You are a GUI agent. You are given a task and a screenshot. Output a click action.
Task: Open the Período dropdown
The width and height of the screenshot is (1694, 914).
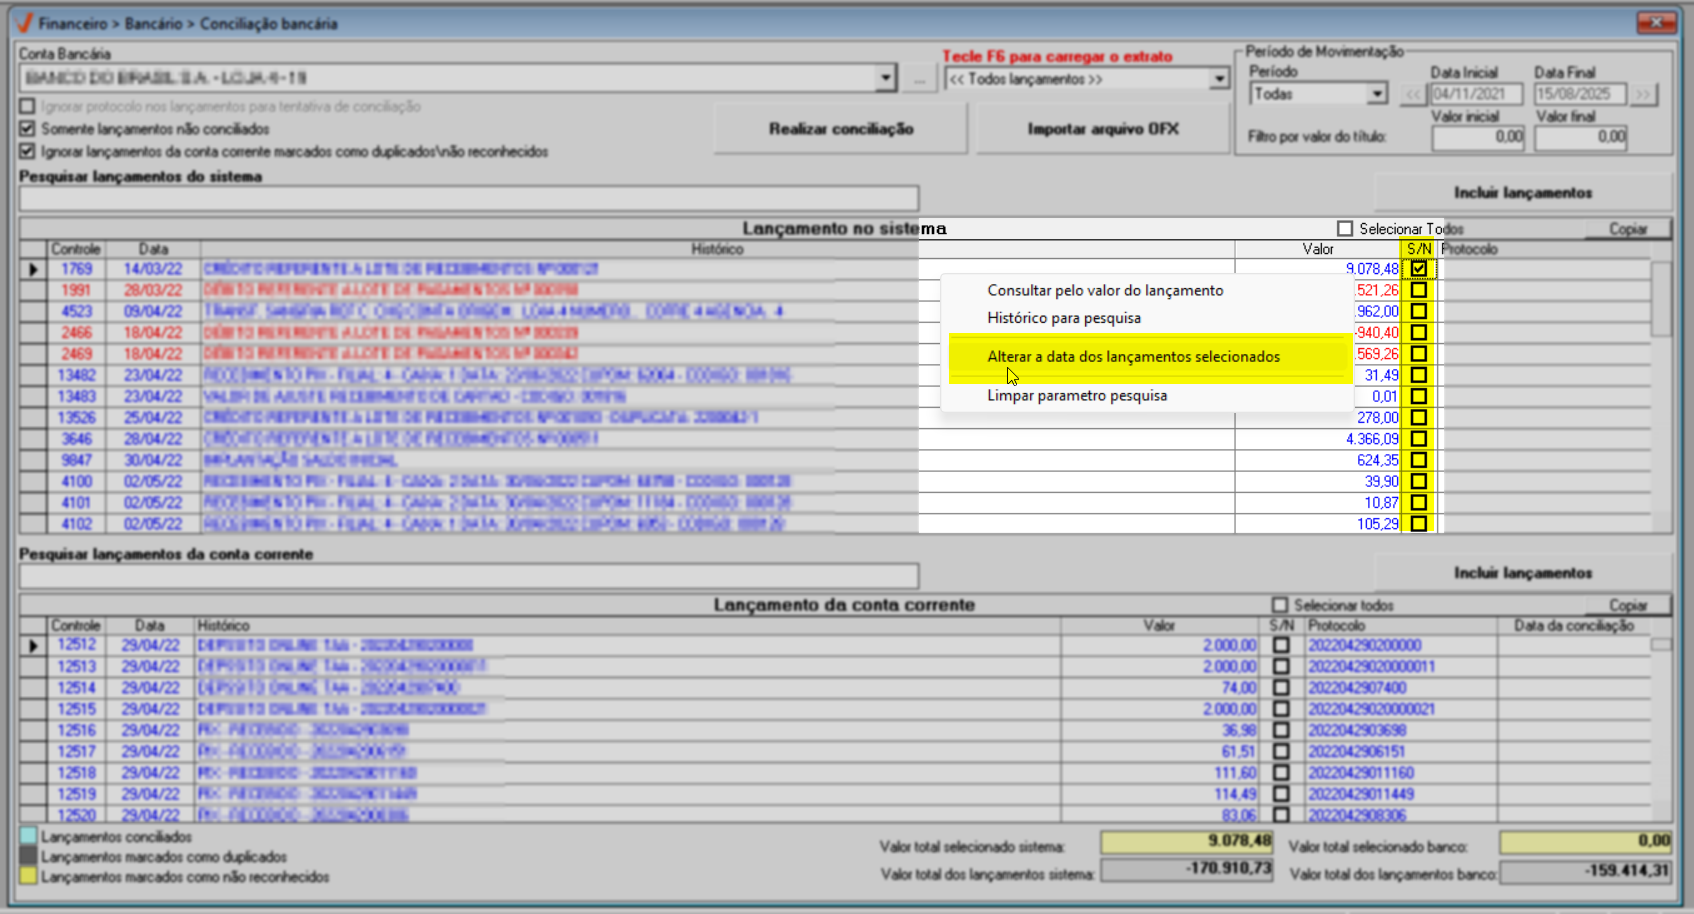[1377, 94]
